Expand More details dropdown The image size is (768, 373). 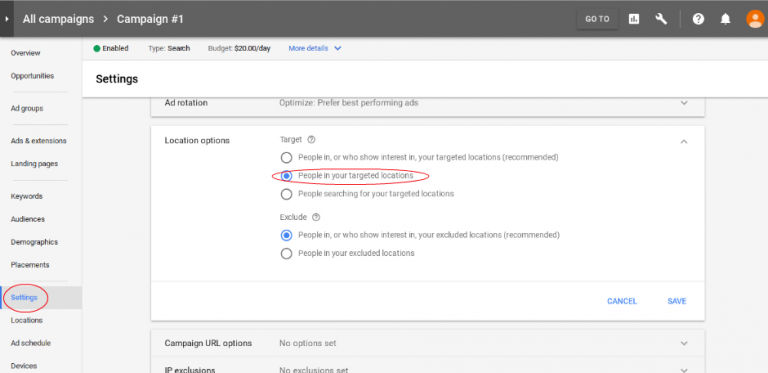pos(315,48)
